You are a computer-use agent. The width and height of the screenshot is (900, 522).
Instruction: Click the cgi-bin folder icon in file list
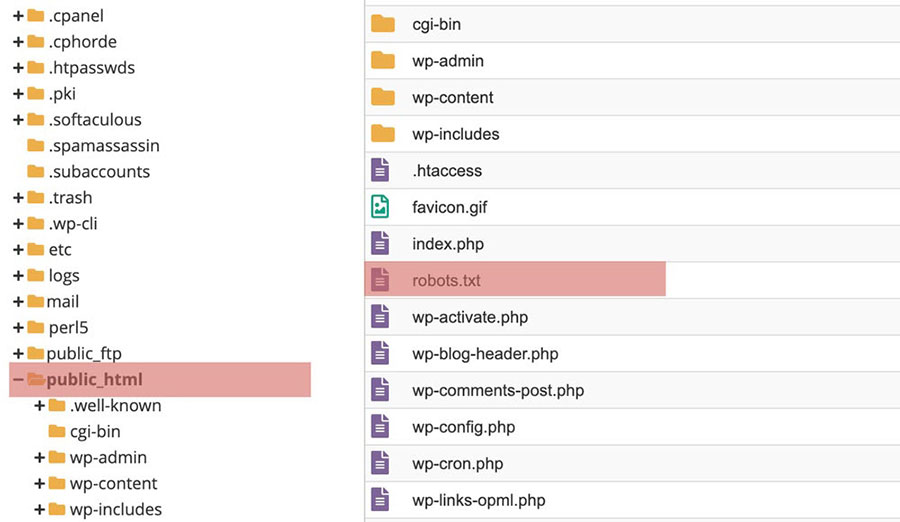pyautogui.click(x=383, y=24)
